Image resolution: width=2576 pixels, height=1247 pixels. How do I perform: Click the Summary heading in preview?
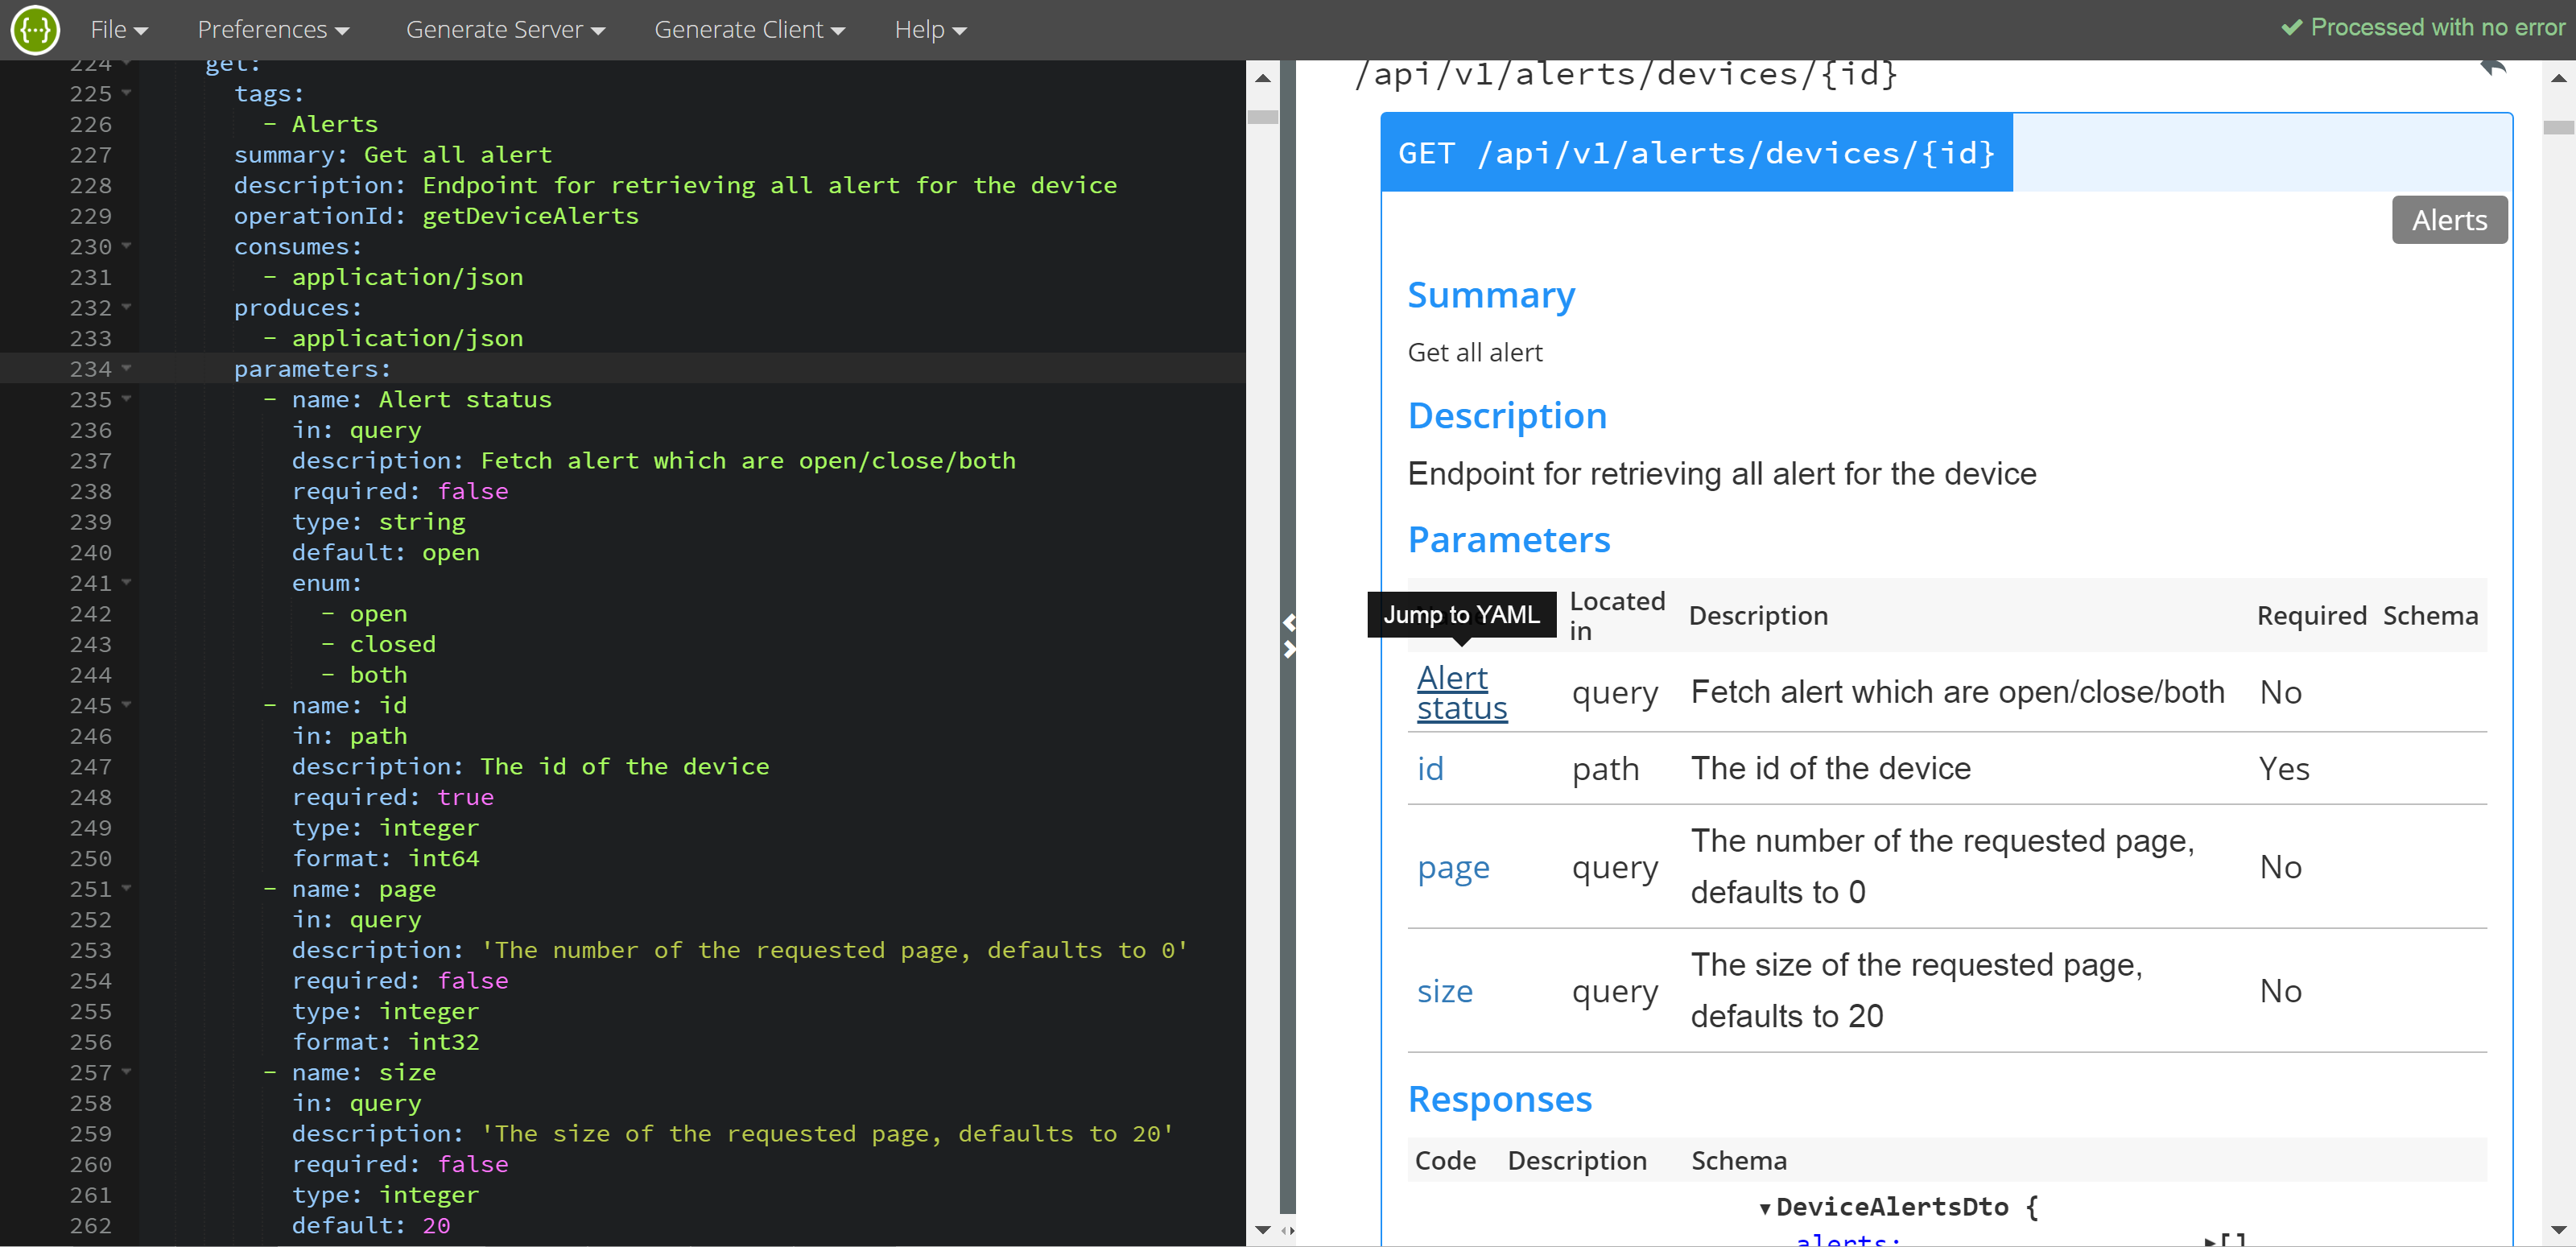pyautogui.click(x=1490, y=295)
